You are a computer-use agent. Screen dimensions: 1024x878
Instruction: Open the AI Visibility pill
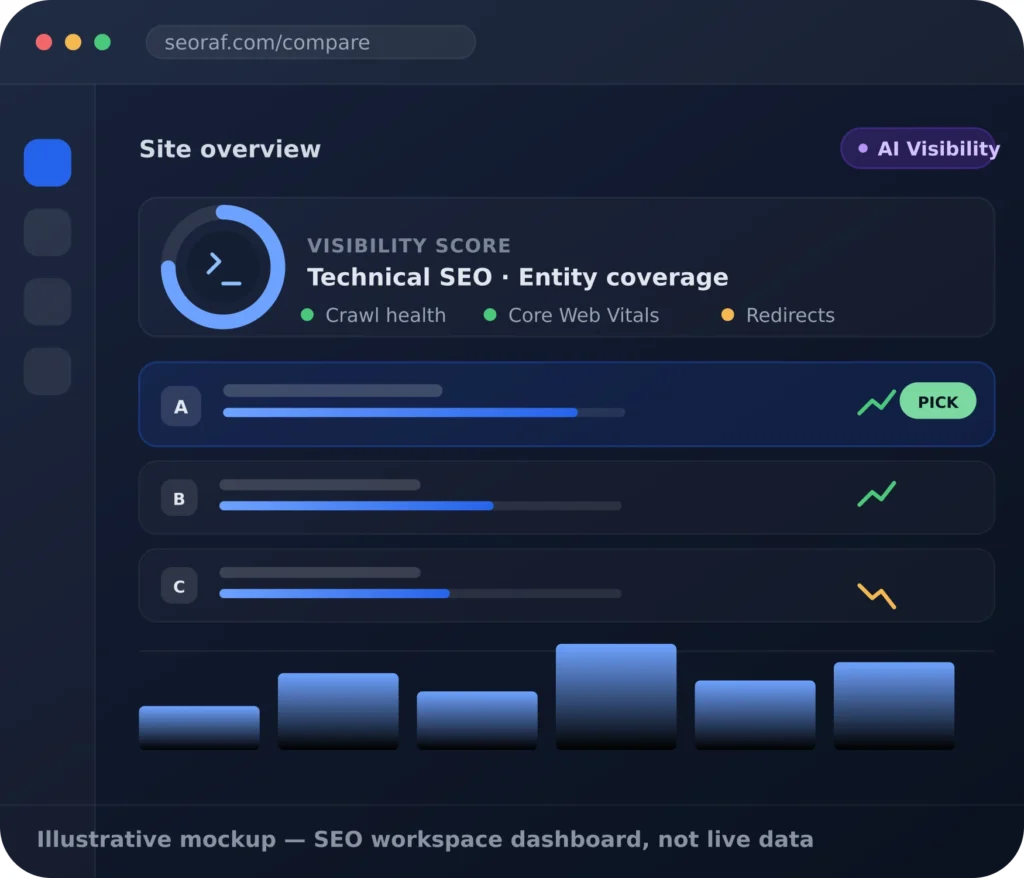[918, 148]
